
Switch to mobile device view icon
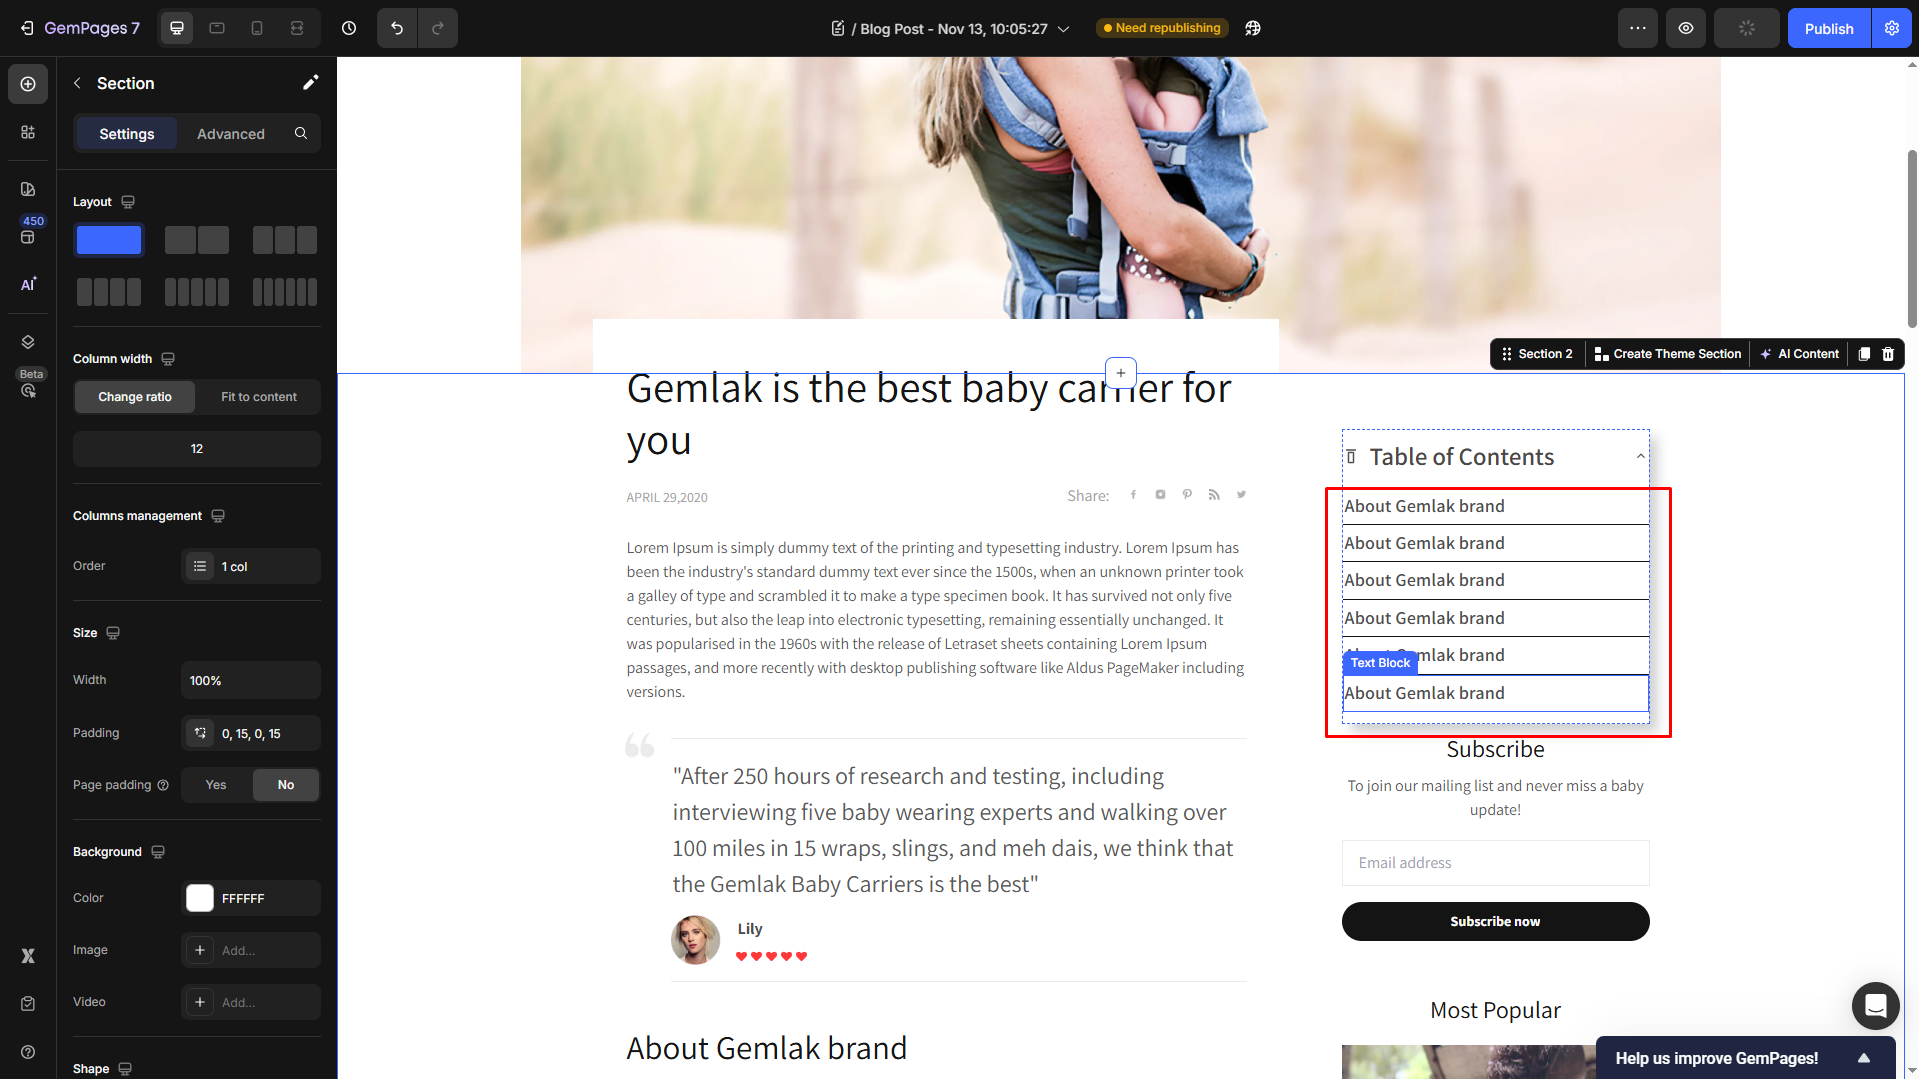(x=257, y=28)
